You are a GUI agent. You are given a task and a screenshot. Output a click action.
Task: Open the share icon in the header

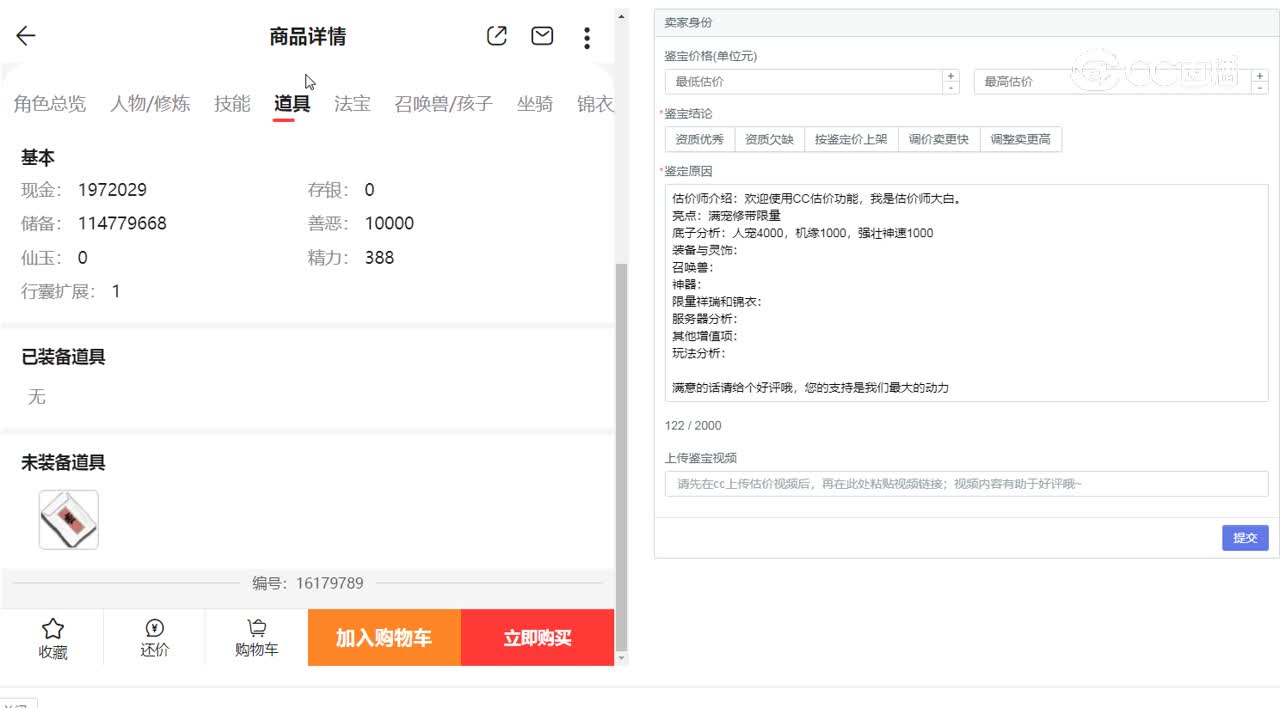click(x=497, y=36)
